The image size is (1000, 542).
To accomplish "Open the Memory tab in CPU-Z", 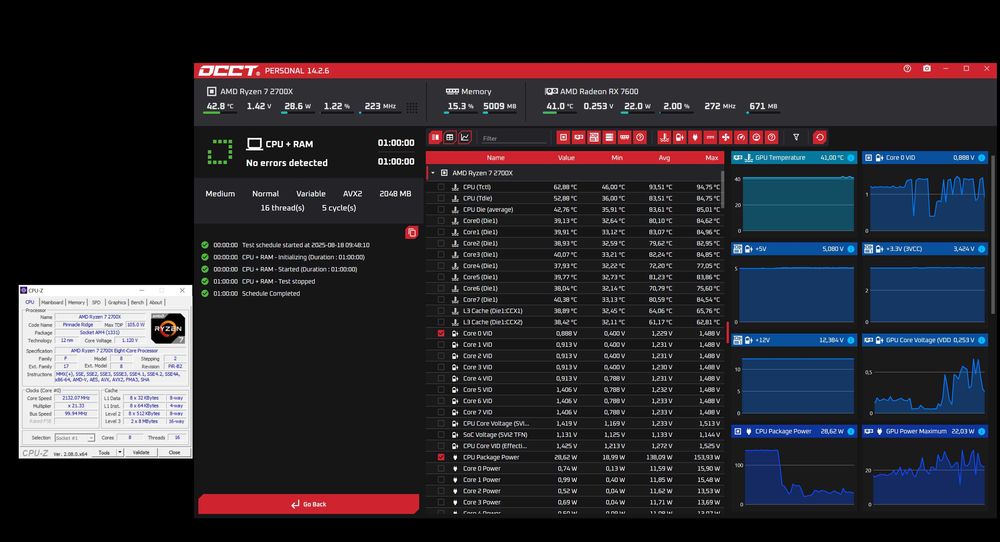I will click(77, 302).
